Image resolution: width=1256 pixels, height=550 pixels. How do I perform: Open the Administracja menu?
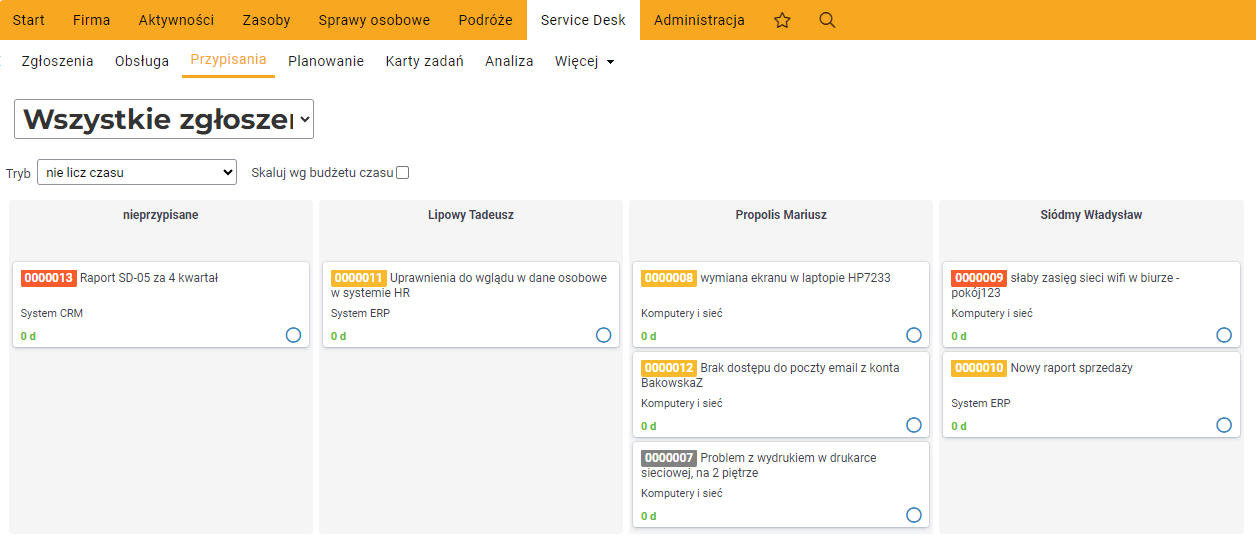[699, 20]
